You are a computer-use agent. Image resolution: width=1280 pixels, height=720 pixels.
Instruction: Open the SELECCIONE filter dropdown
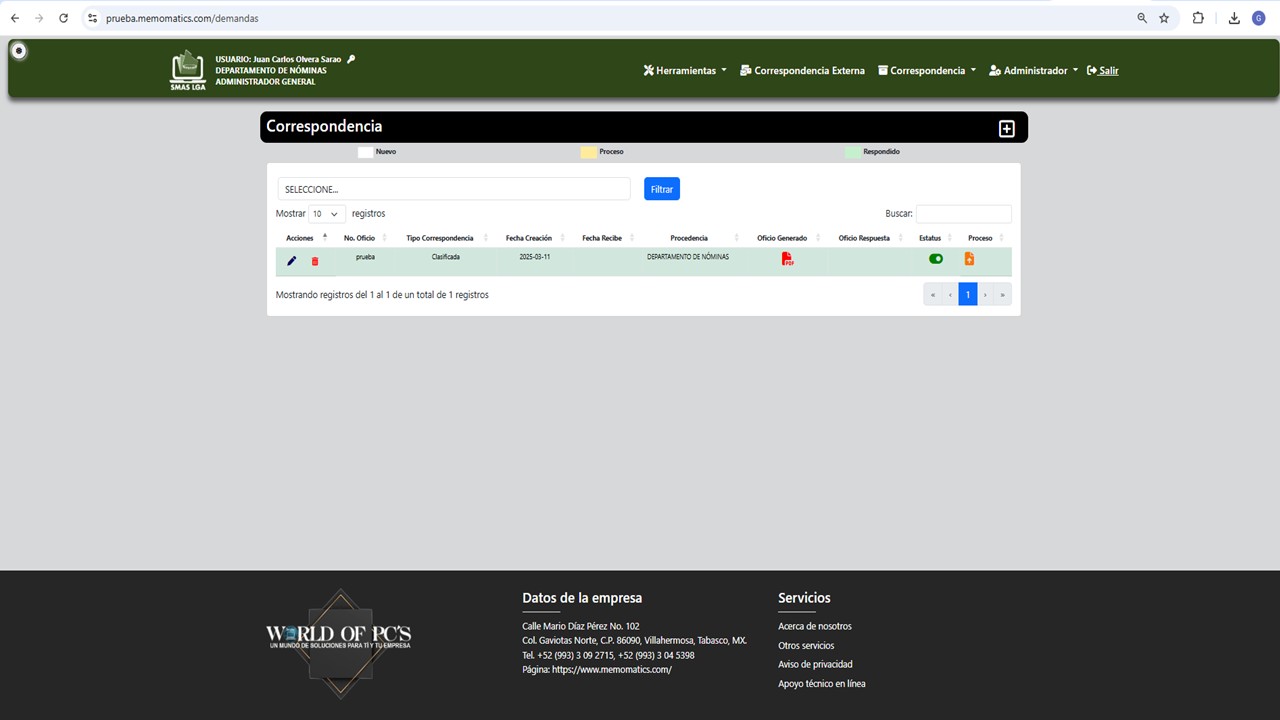454,189
